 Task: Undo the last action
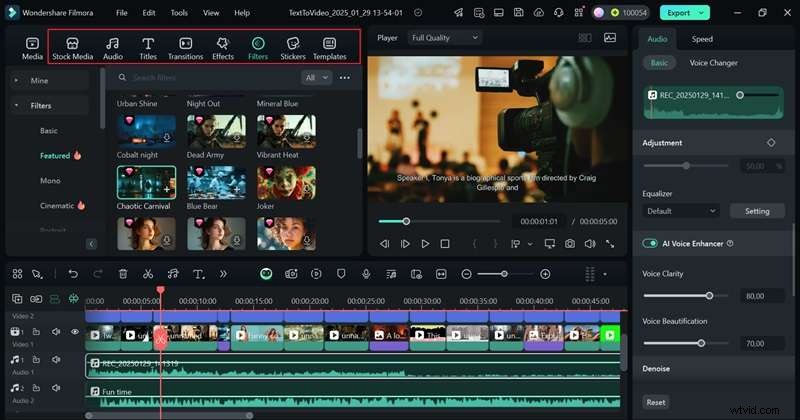coord(73,274)
